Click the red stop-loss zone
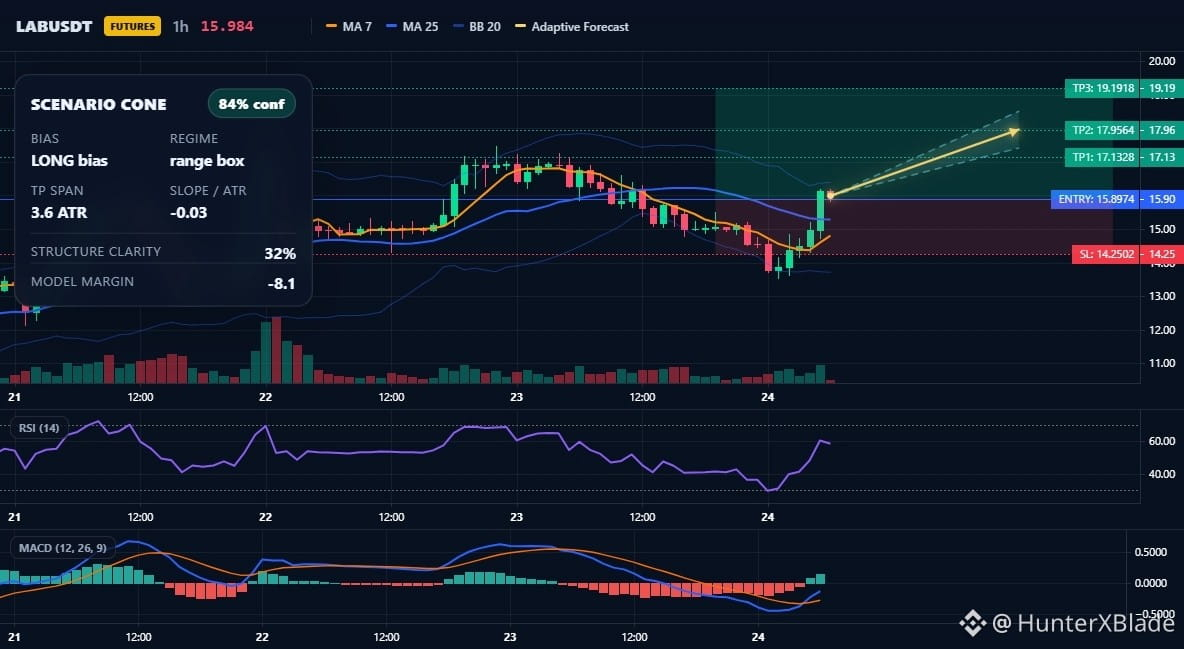Image resolution: width=1184 pixels, height=649 pixels. [x=914, y=227]
